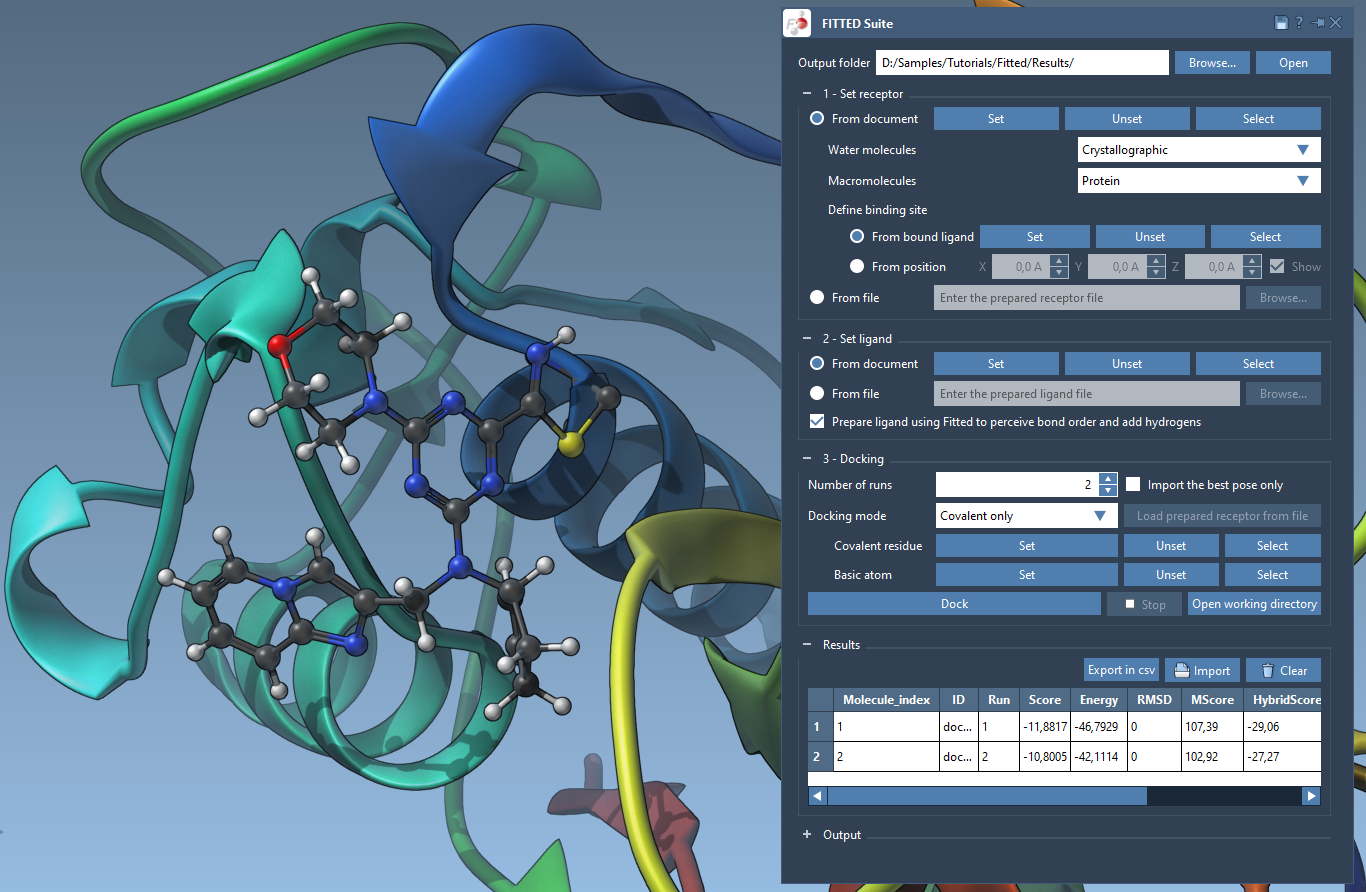This screenshot has width=1366, height=892.
Task: Open the Water molecules dropdown
Action: pos(1200,150)
